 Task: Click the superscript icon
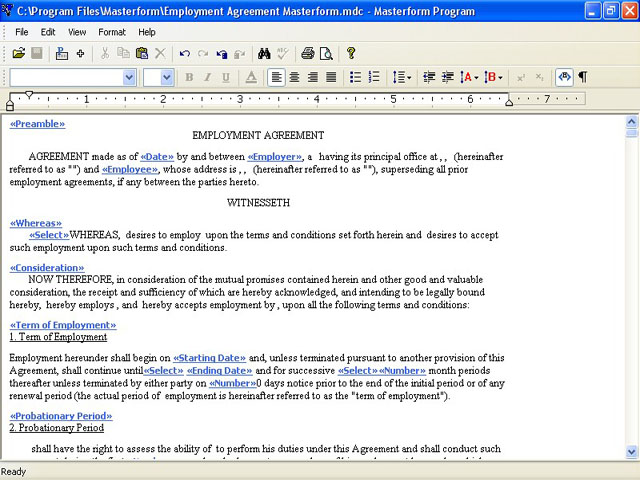521,78
